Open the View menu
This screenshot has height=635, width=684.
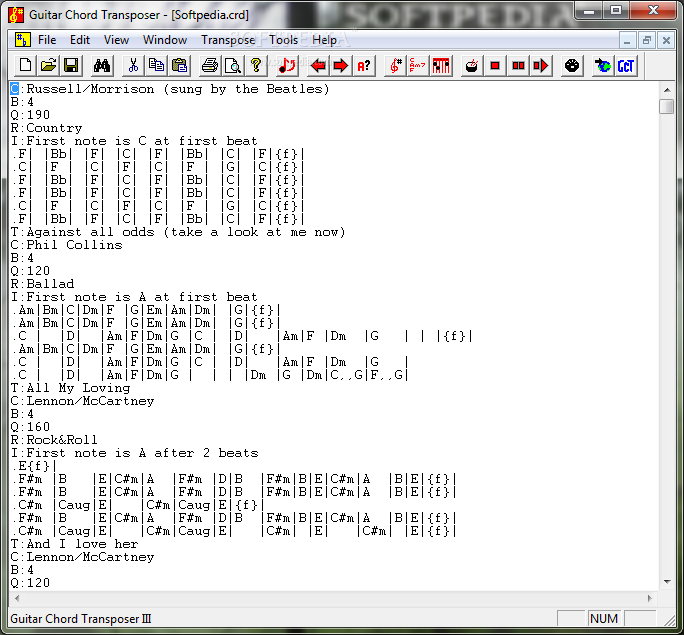tap(116, 40)
